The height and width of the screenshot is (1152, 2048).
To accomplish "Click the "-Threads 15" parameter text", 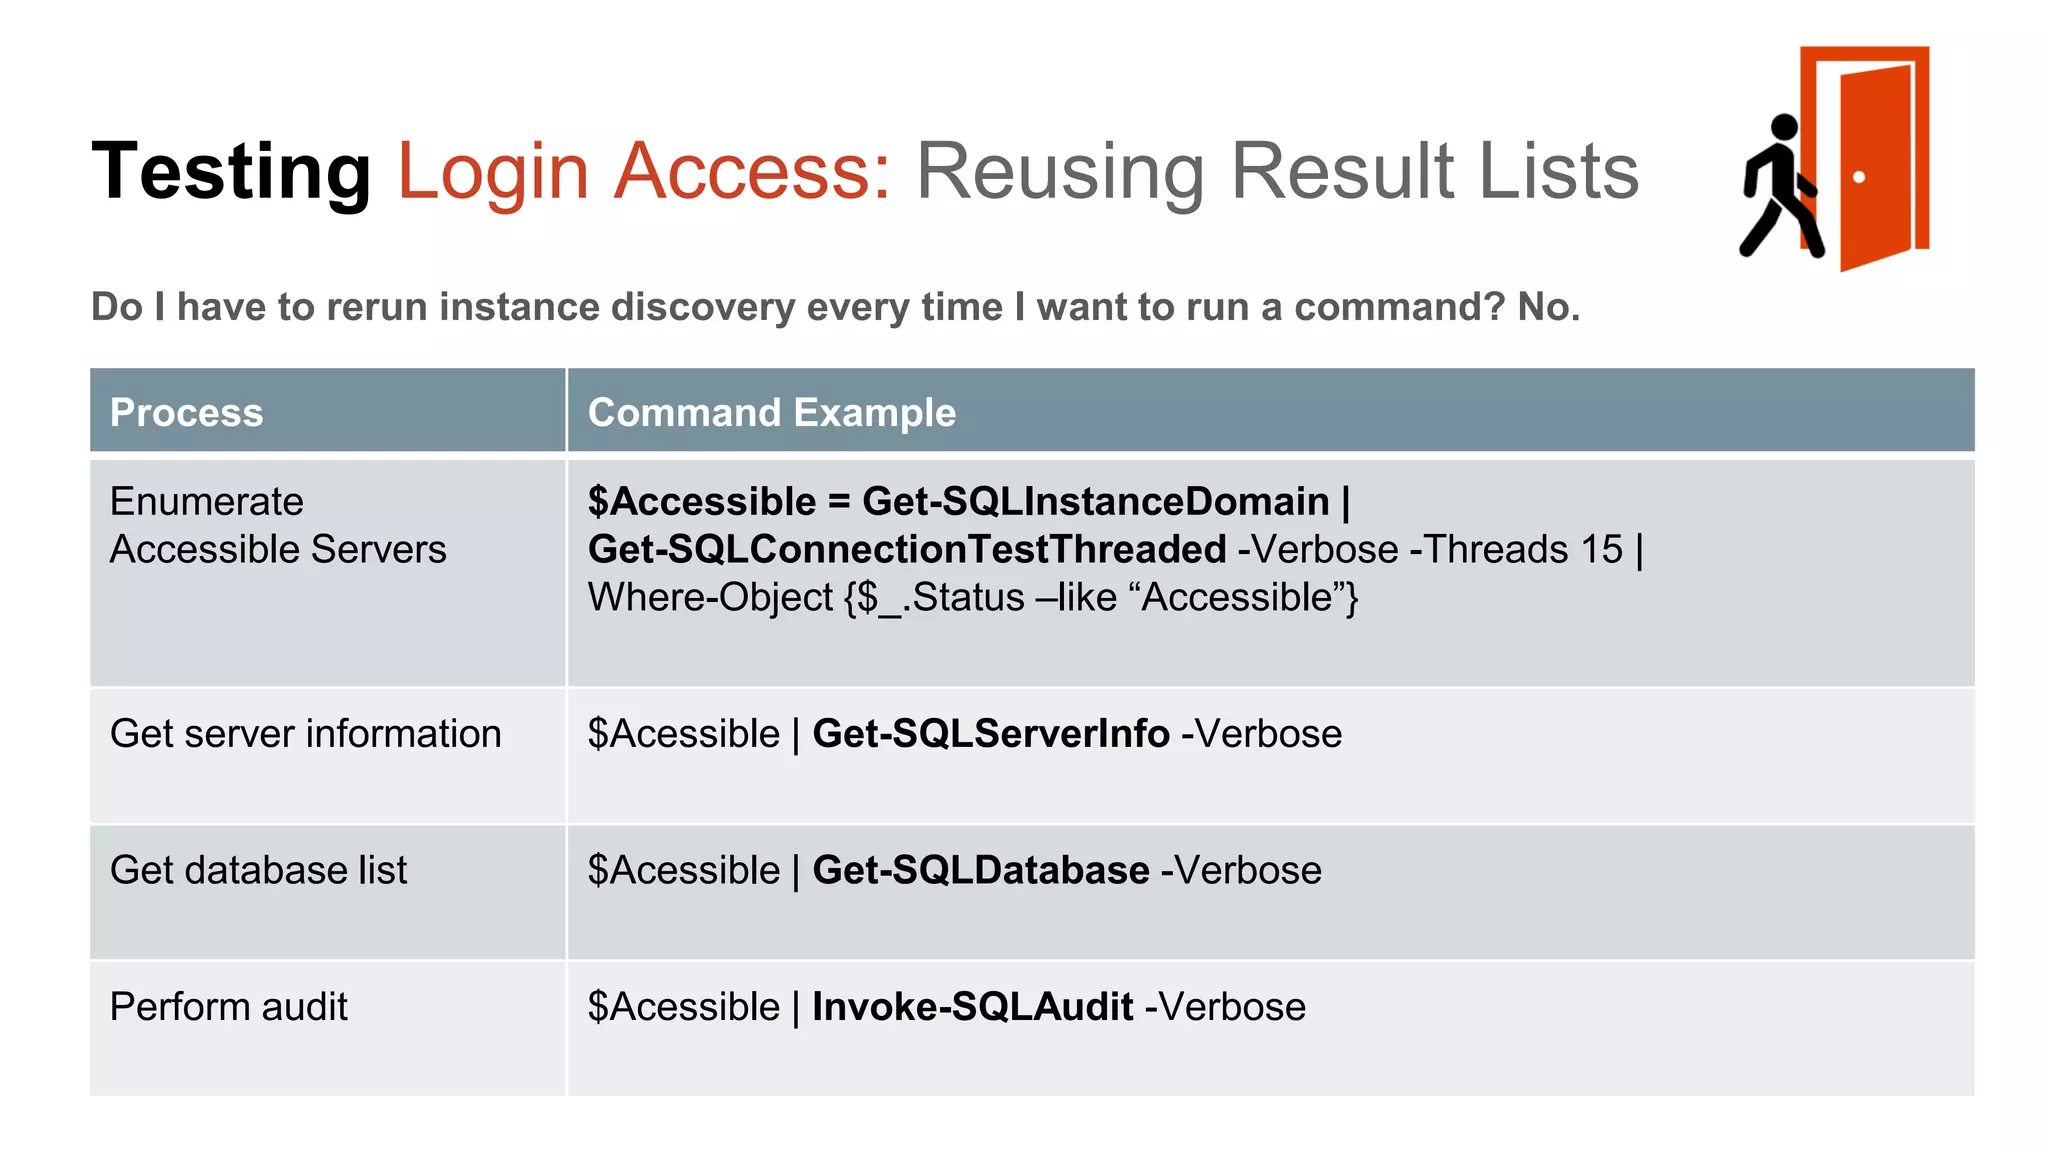I will pos(1516,549).
